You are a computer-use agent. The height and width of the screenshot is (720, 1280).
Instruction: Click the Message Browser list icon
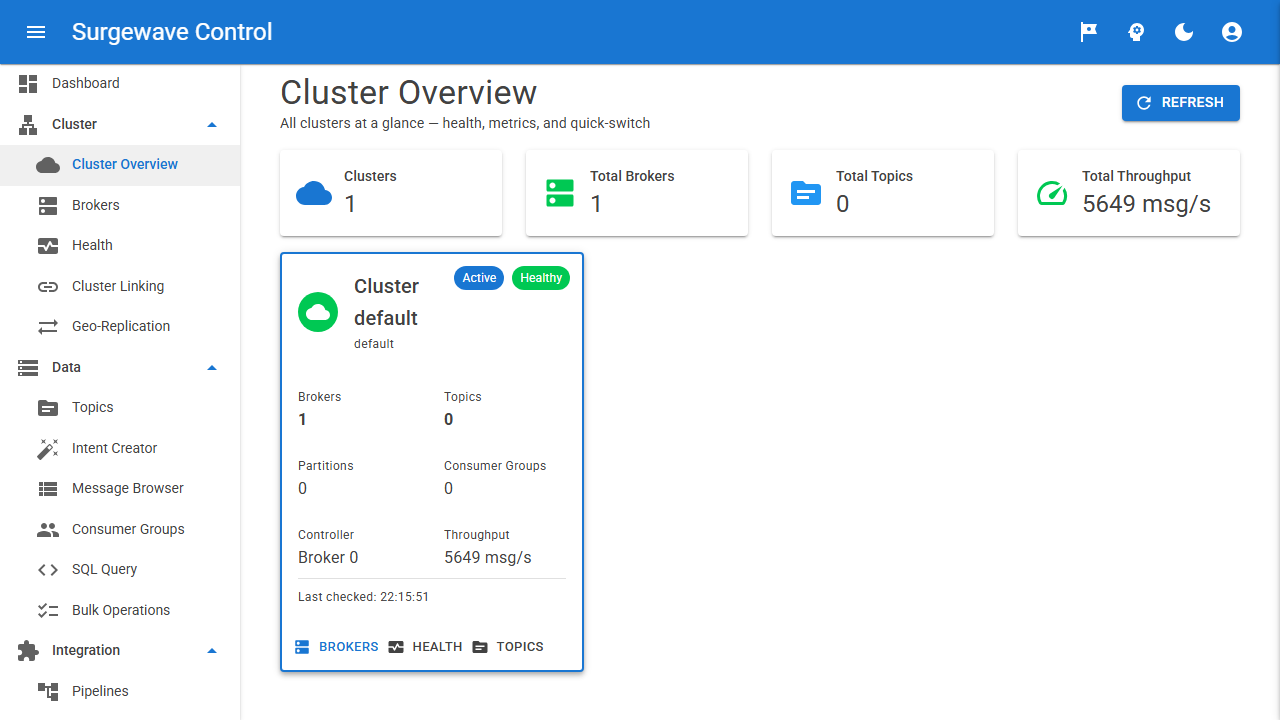click(48, 489)
